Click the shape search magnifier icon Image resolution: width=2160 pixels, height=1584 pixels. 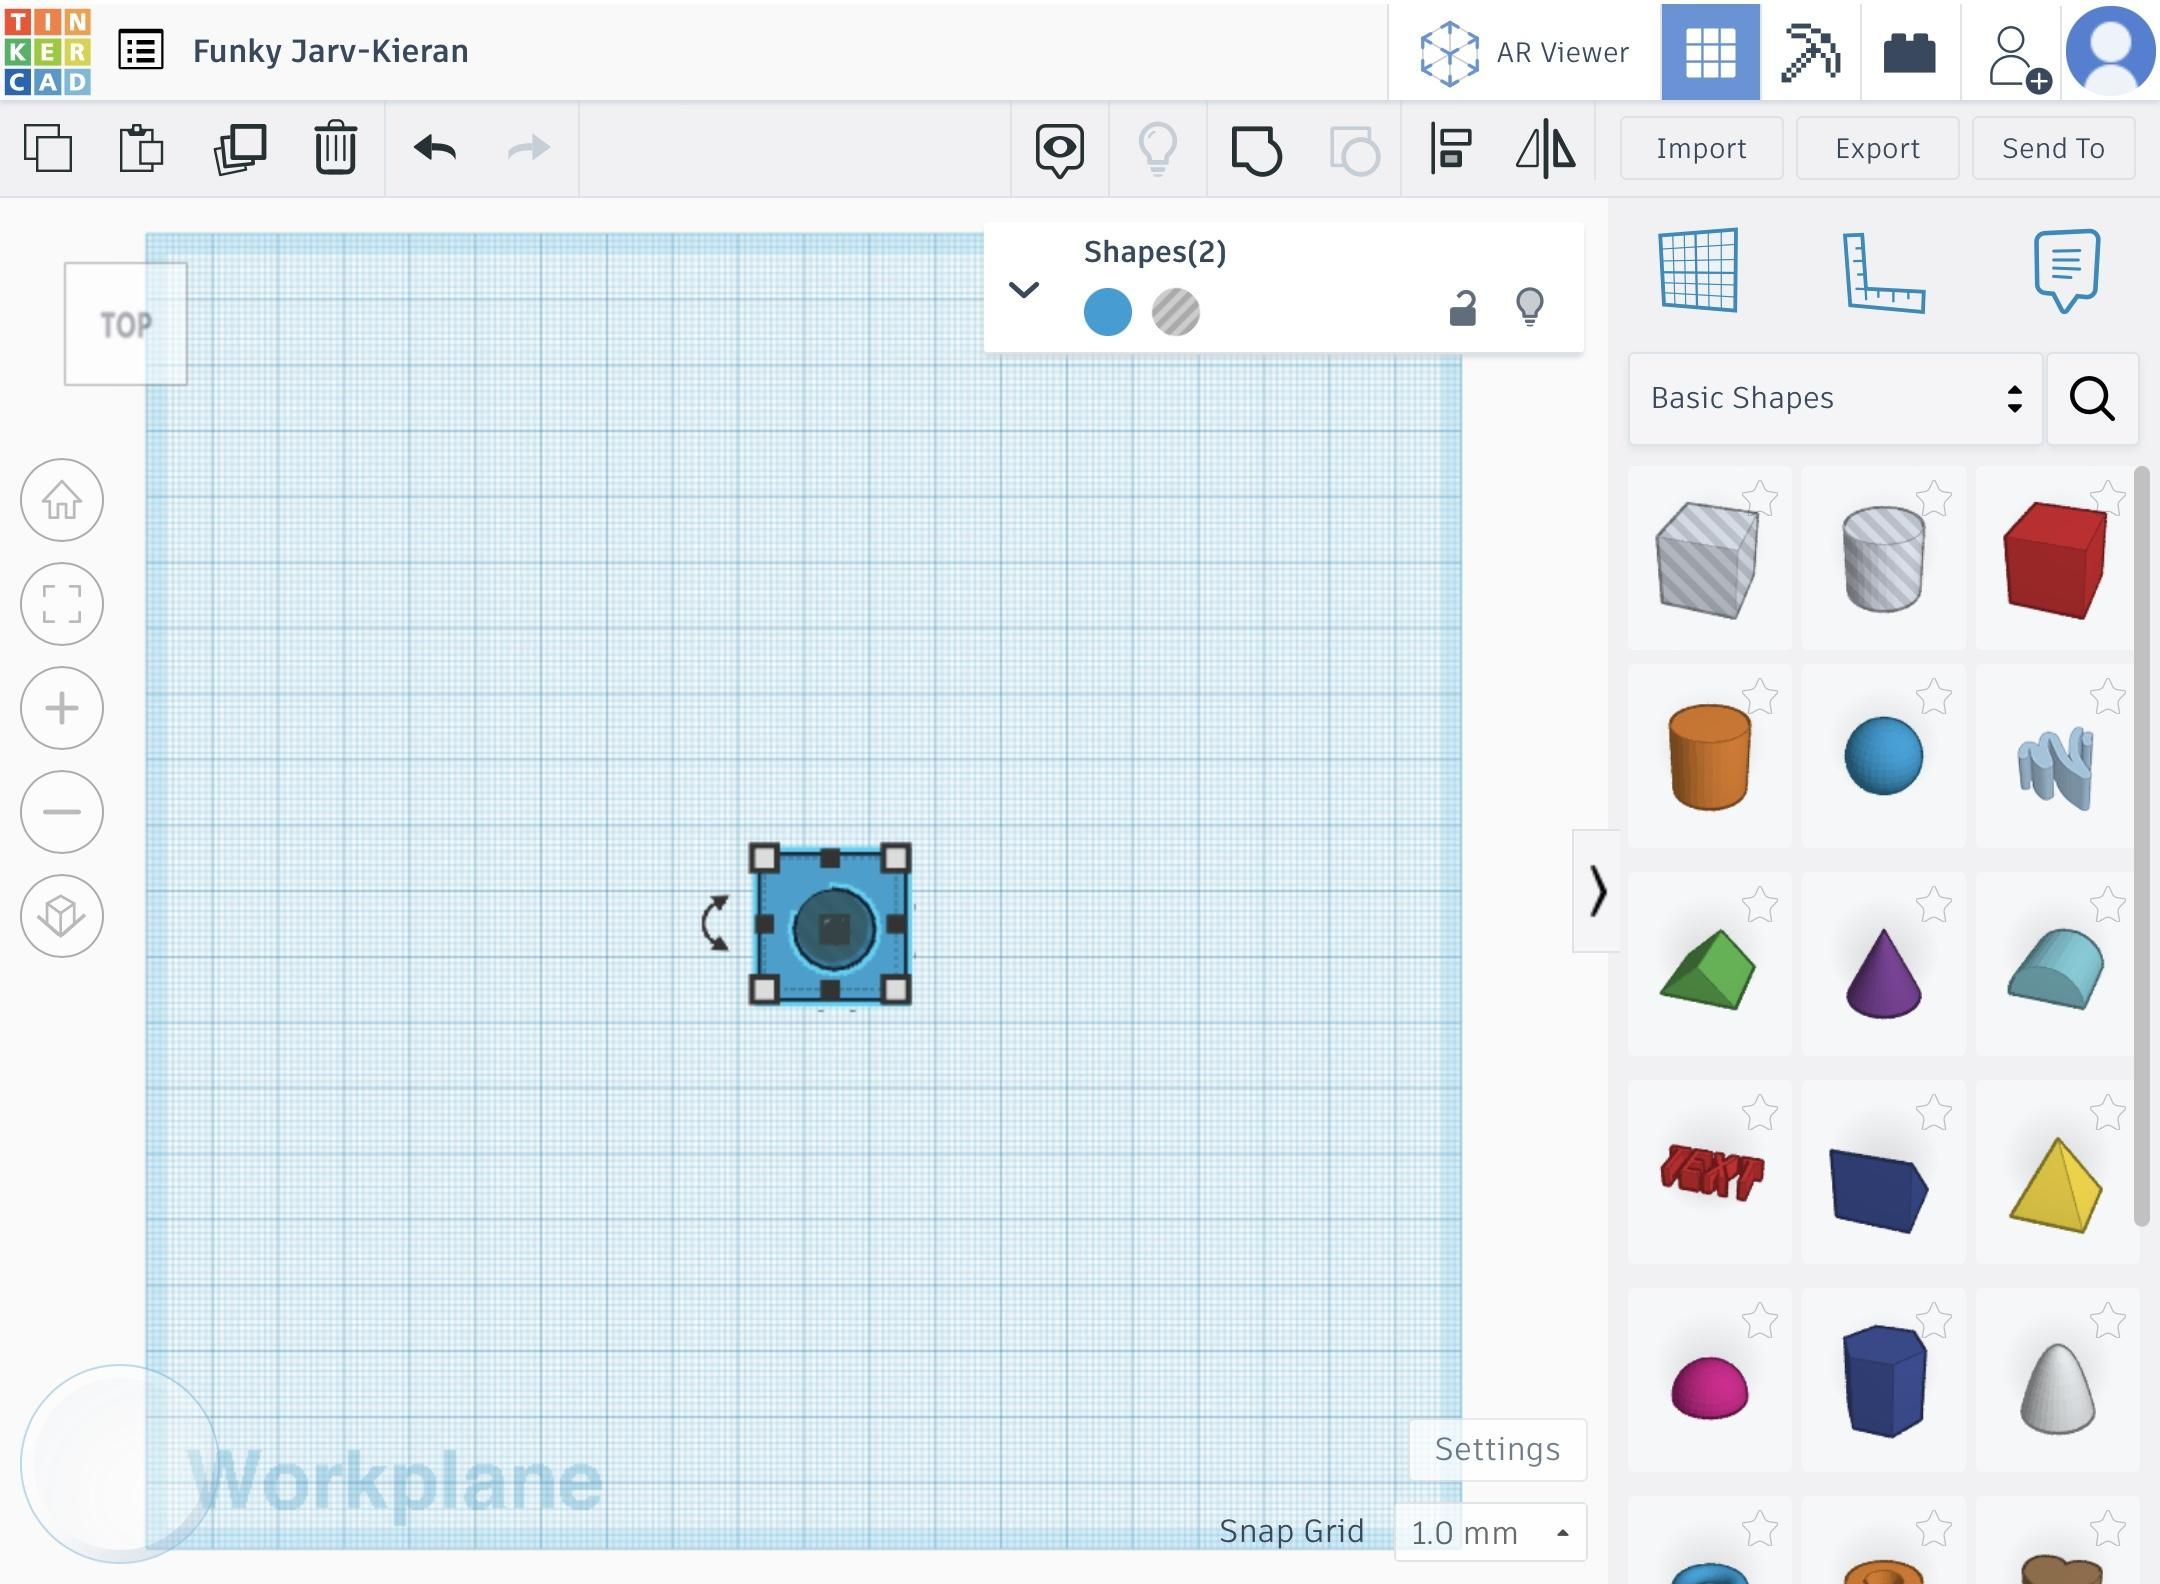[x=2092, y=398]
